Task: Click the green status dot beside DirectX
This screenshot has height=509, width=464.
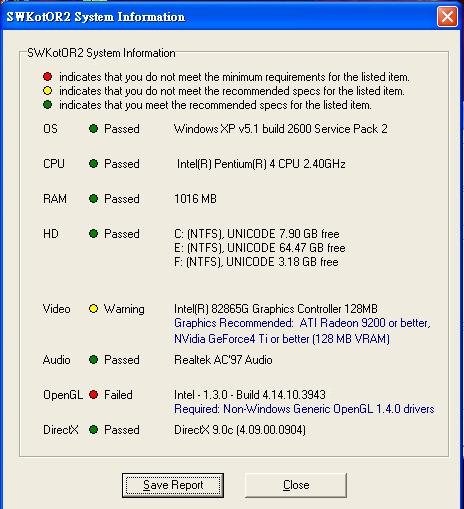Action: [x=94, y=430]
